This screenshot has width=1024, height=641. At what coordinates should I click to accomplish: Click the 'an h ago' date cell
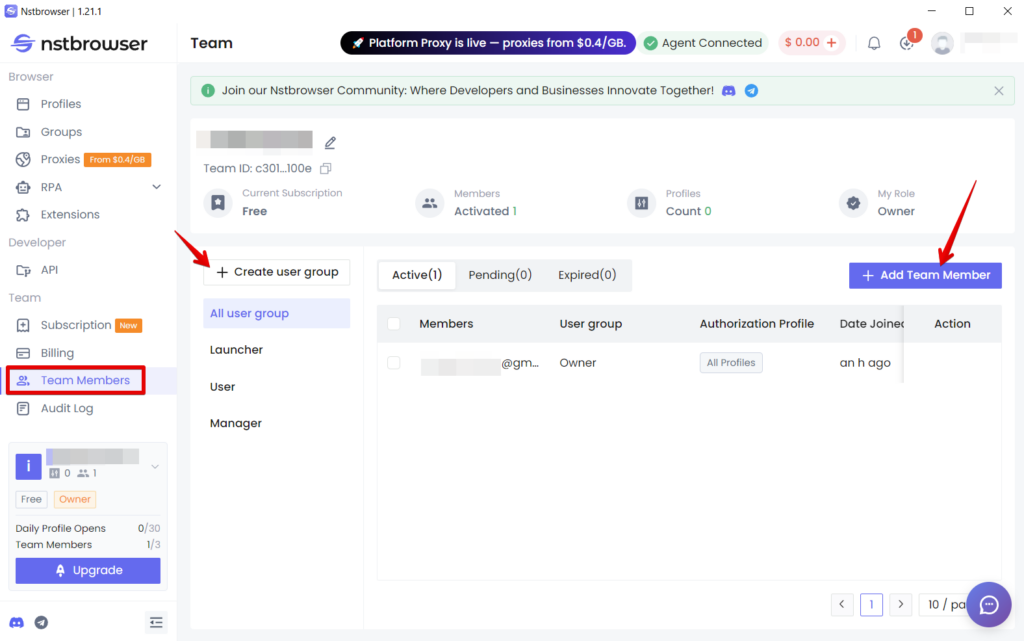tap(865, 363)
